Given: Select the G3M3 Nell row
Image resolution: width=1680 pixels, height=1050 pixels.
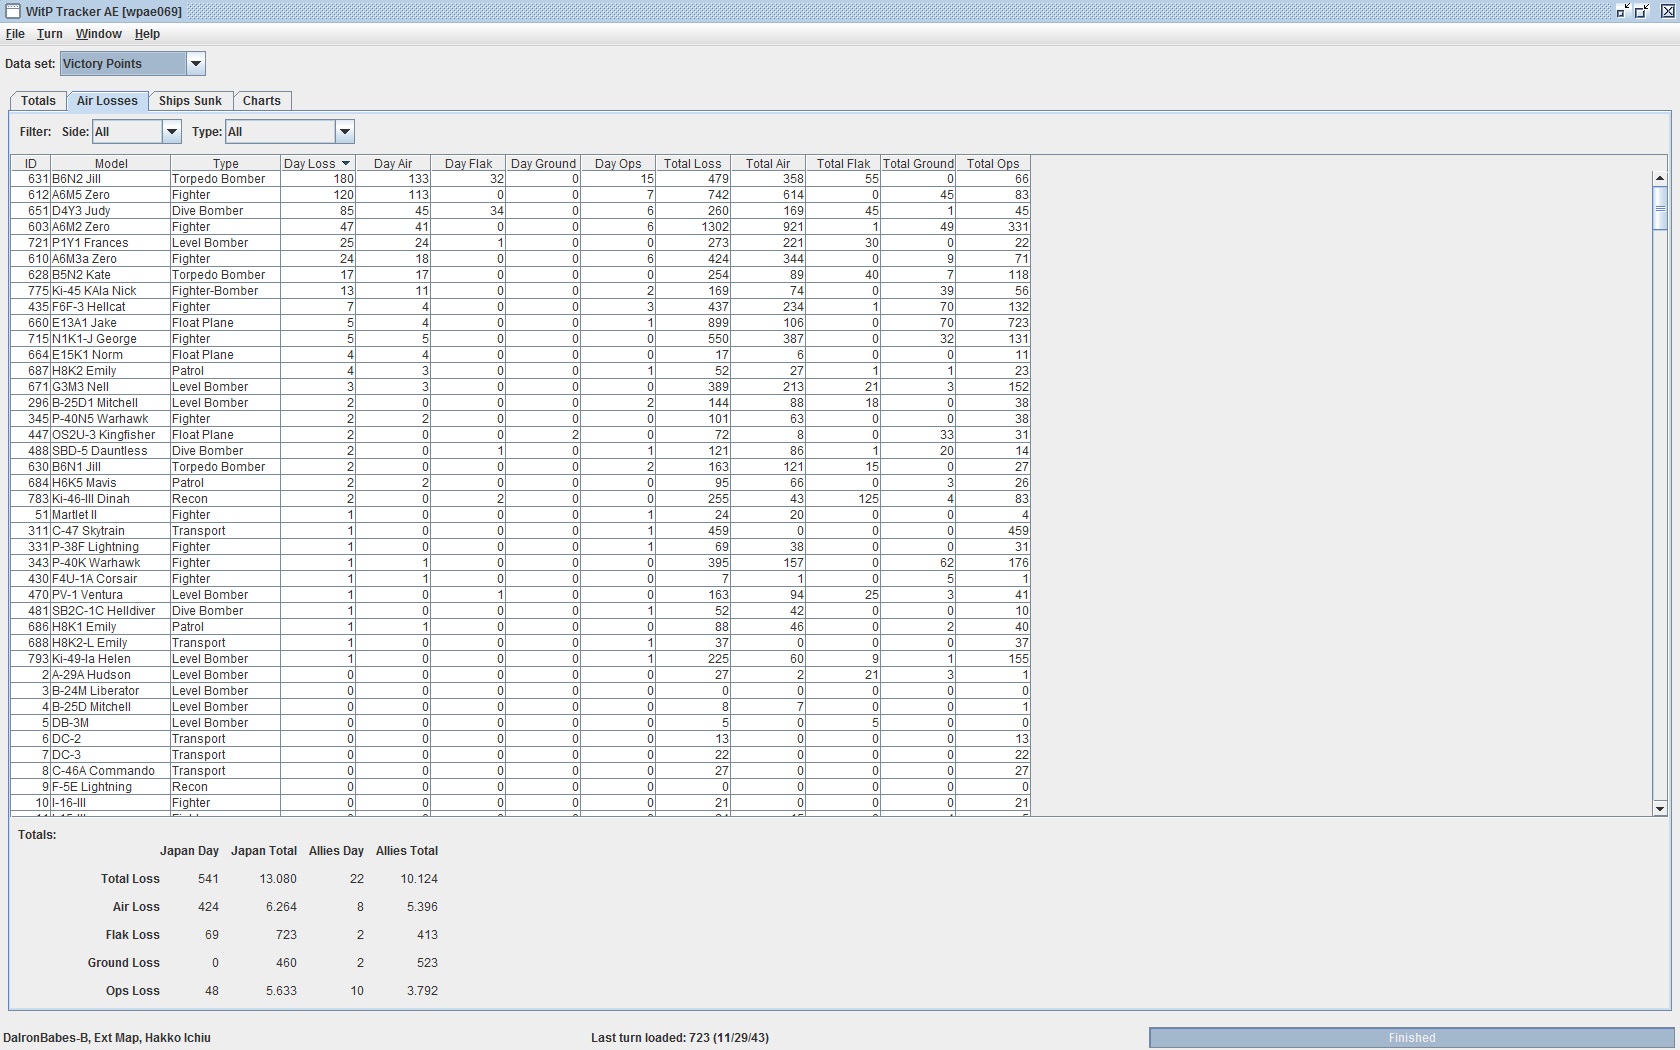Looking at the screenshot, I should click(x=520, y=387).
